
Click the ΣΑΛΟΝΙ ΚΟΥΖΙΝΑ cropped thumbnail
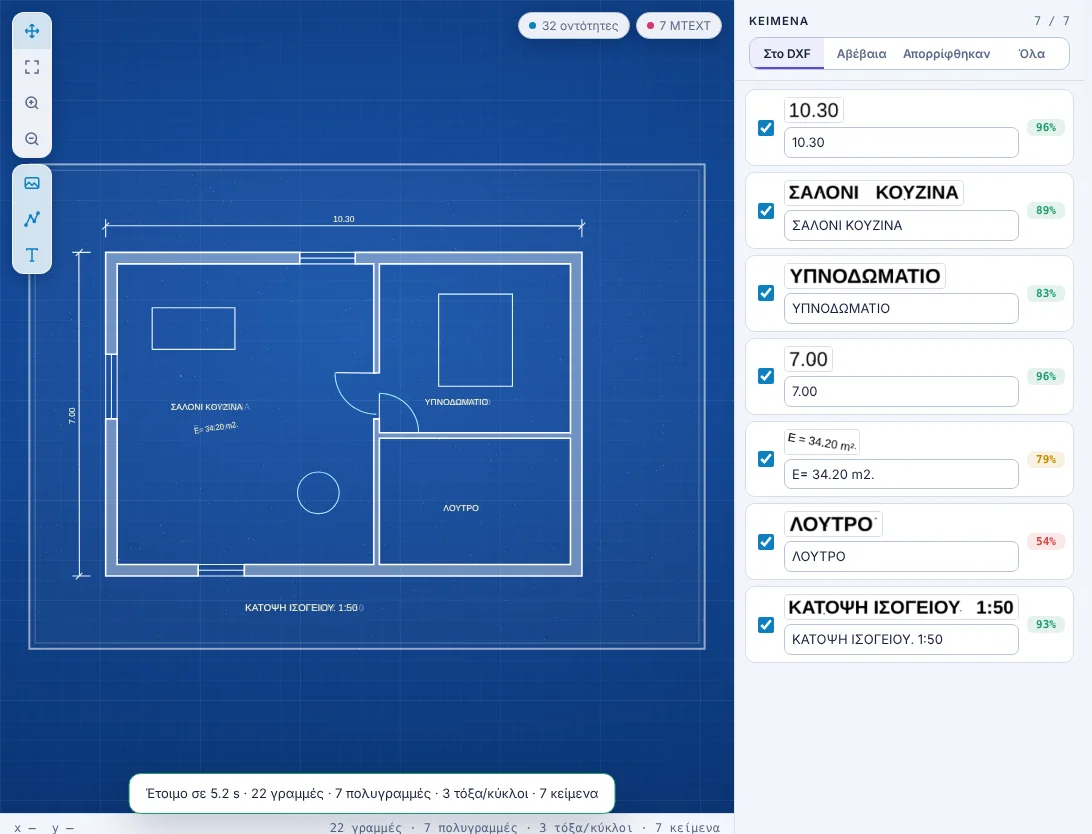(873, 193)
